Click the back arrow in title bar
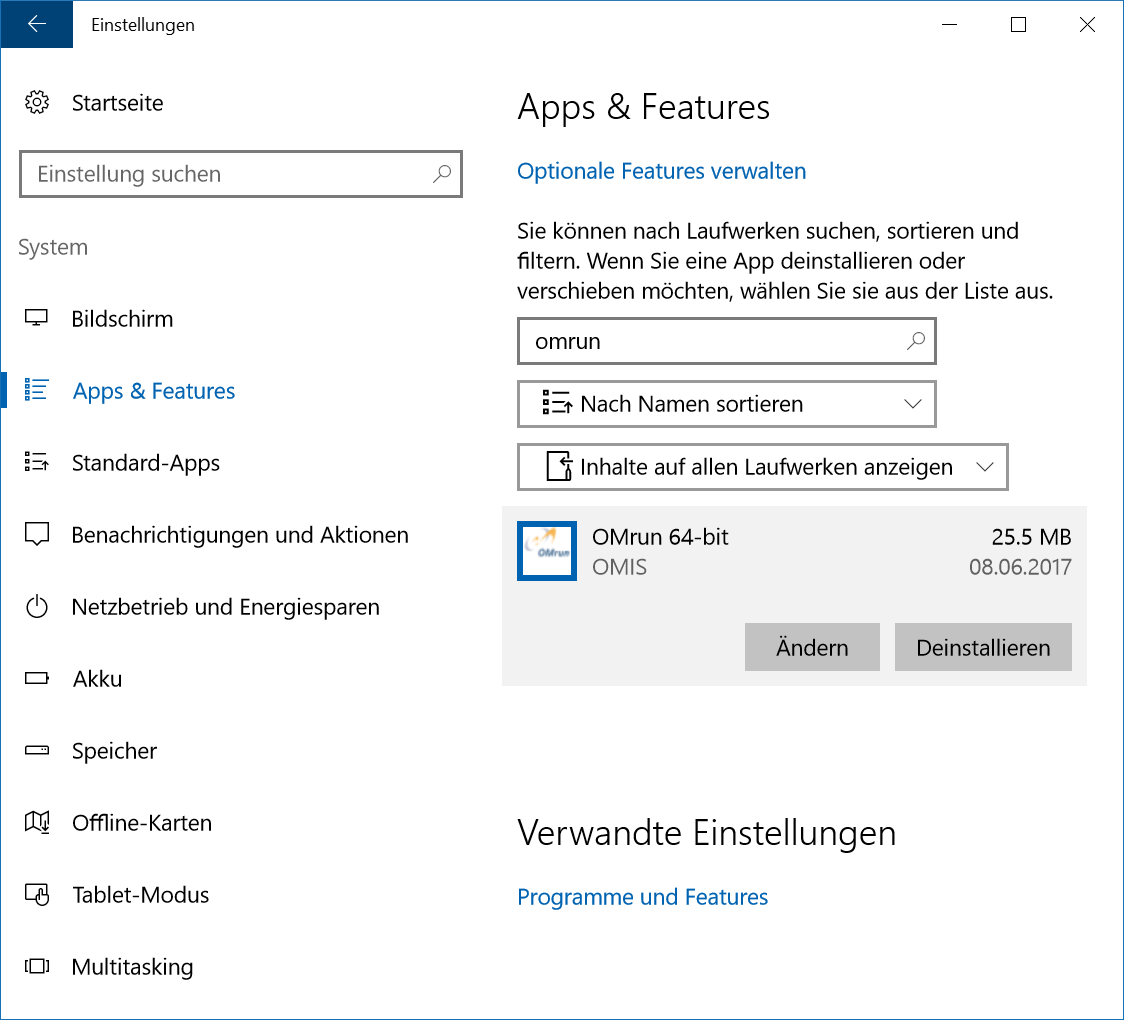The image size is (1124, 1020). coord(37,25)
